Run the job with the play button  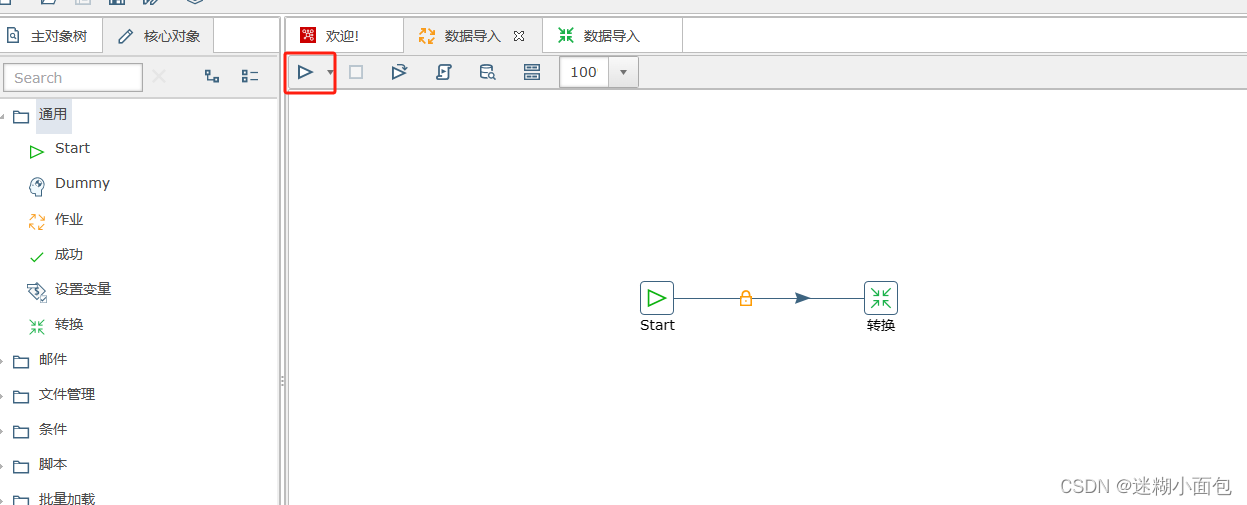coord(306,72)
